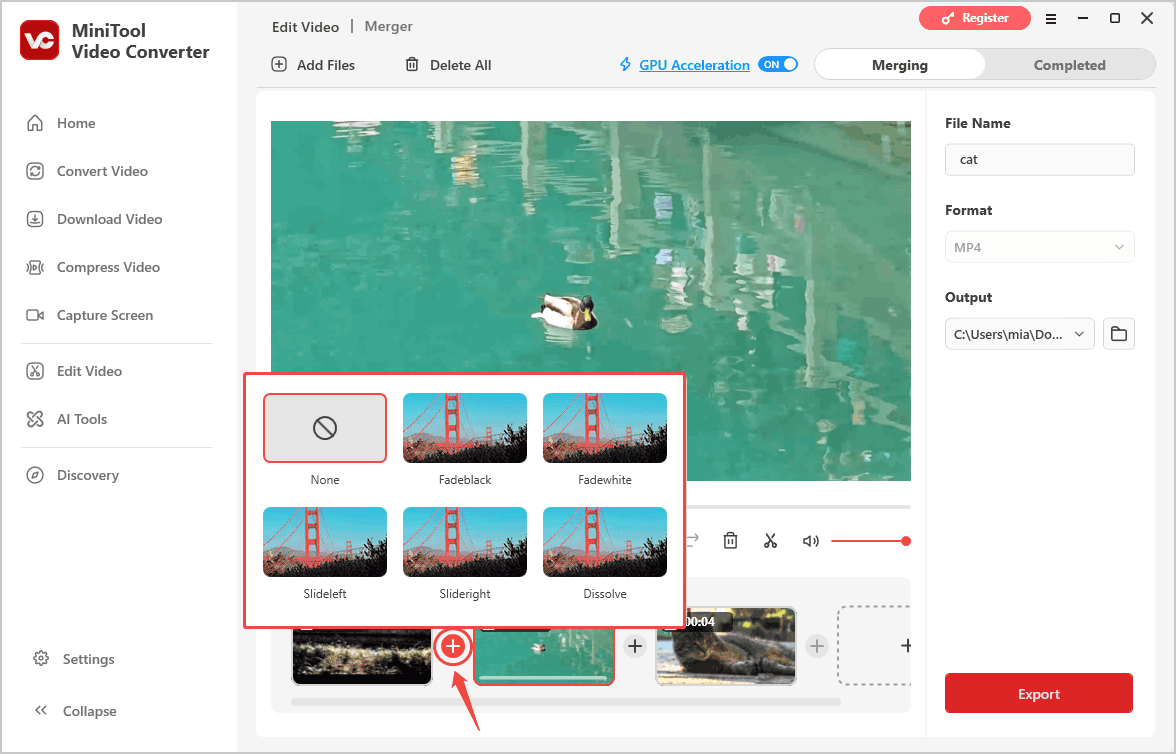Image resolution: width=1176 pixels, height=754 pixels.
Task: Adjust the red volume slider
Action: pyautogui.click(x=871, y=541)
